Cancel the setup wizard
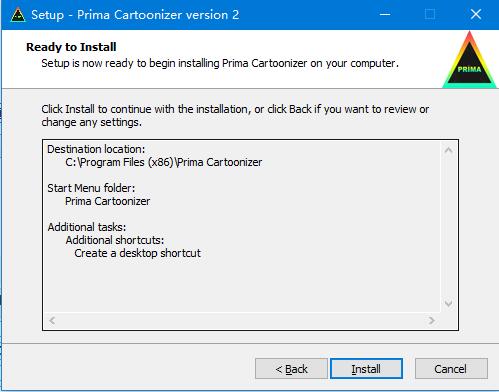The height and width of the screenshot is (392, 499). point(451,369)
